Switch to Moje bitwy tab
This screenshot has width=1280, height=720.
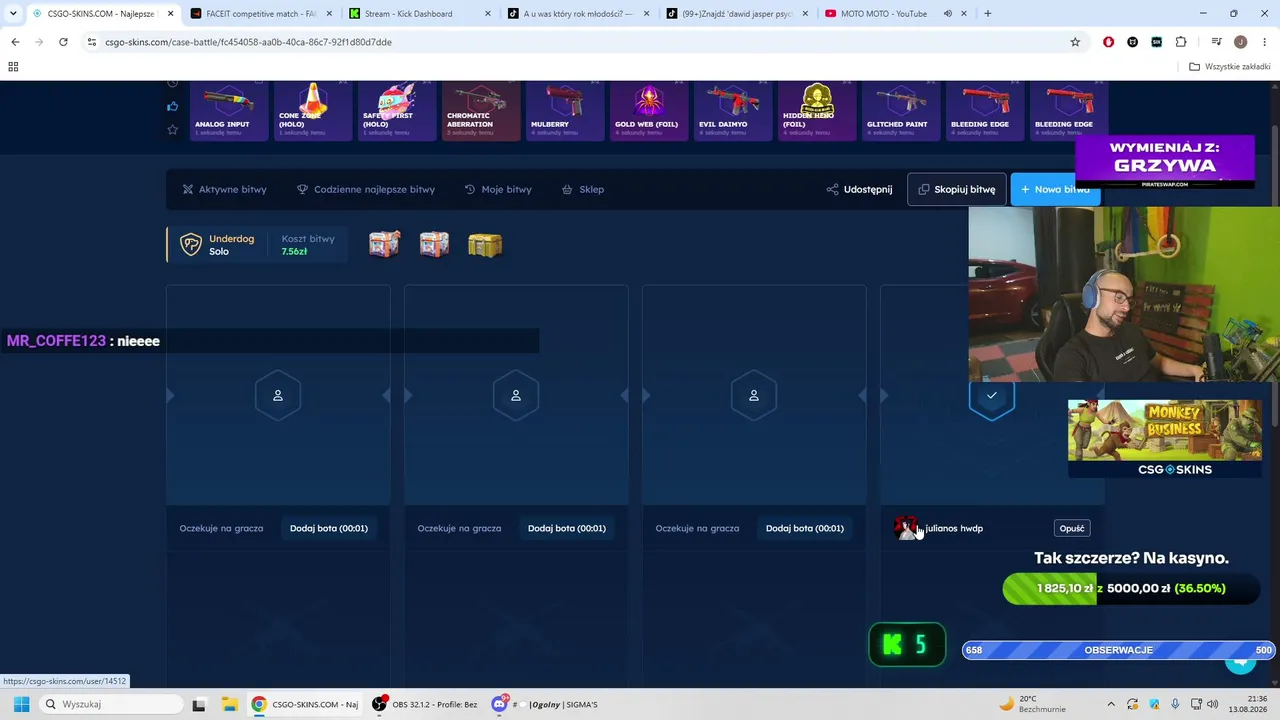tap(498, 189)
